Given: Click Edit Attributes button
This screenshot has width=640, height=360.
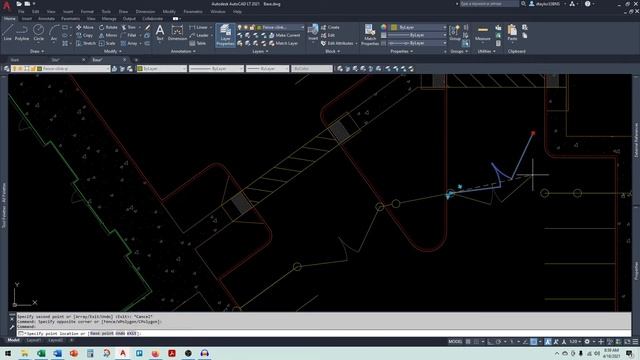Looking at the screenshot, I should 339,43.
